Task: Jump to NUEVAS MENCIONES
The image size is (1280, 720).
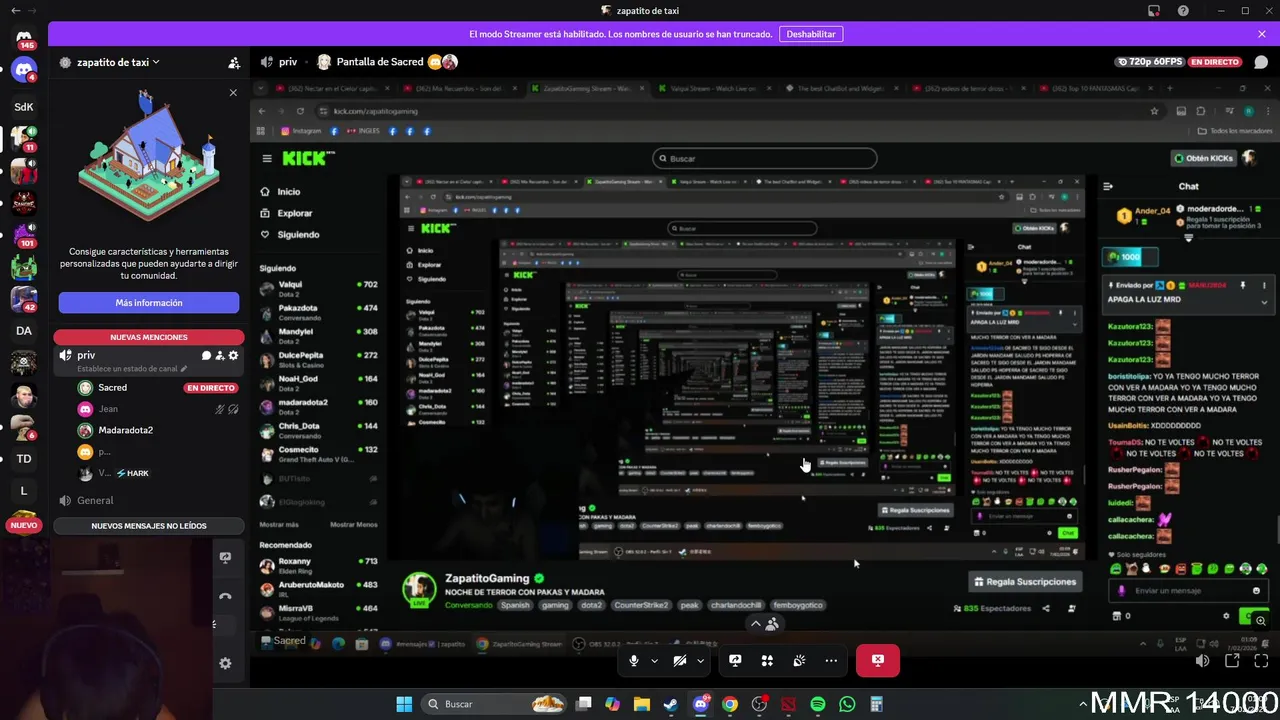Action: [x=148, y=337]
